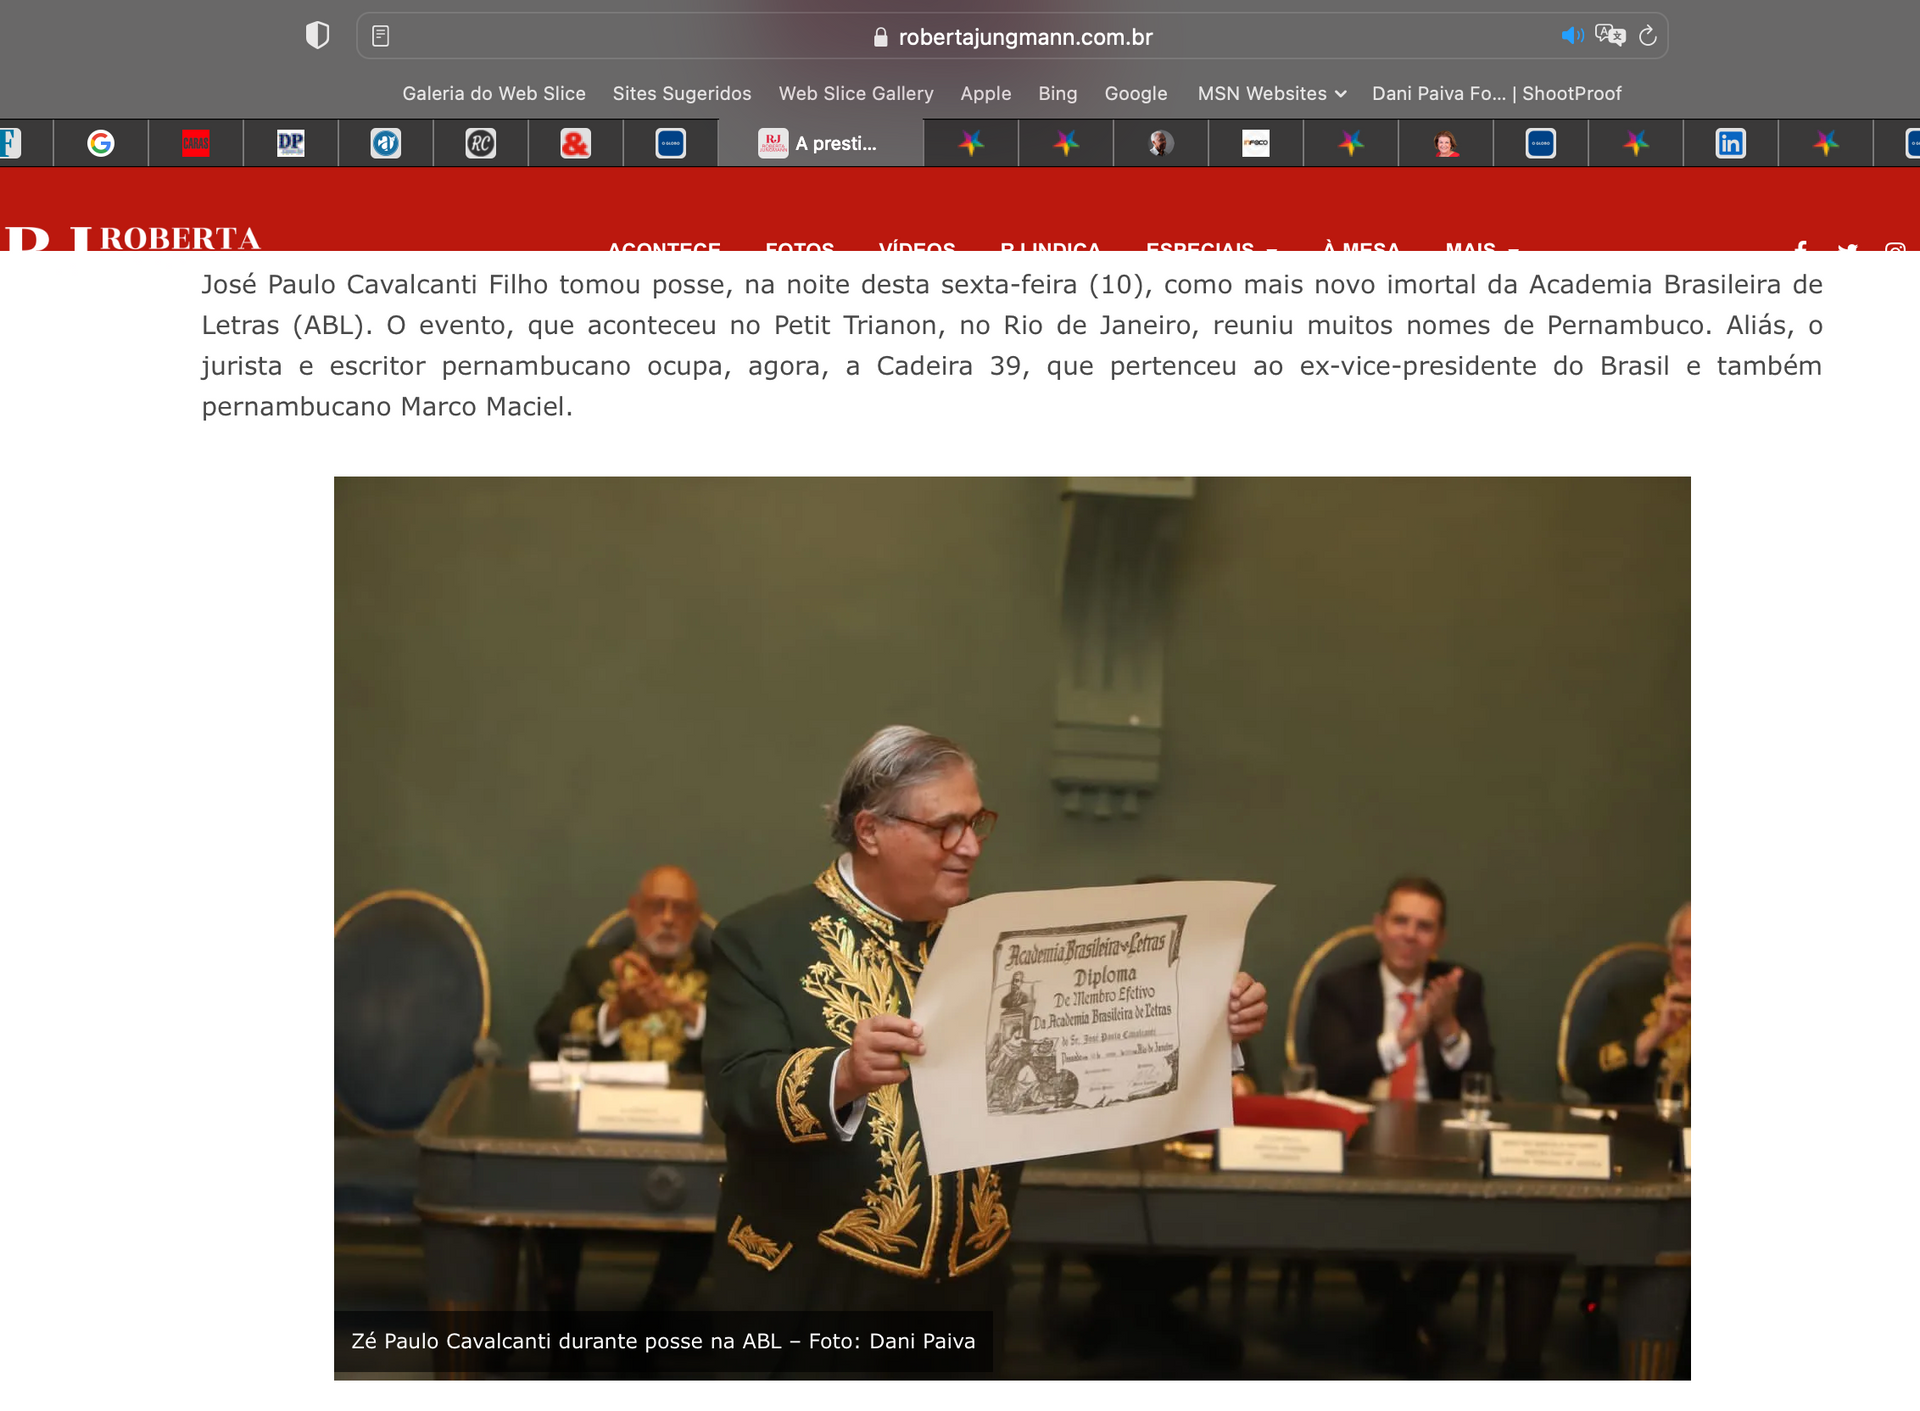
Task: Switch to the LinkedIn tab
Action: [x=1730, y=144]
